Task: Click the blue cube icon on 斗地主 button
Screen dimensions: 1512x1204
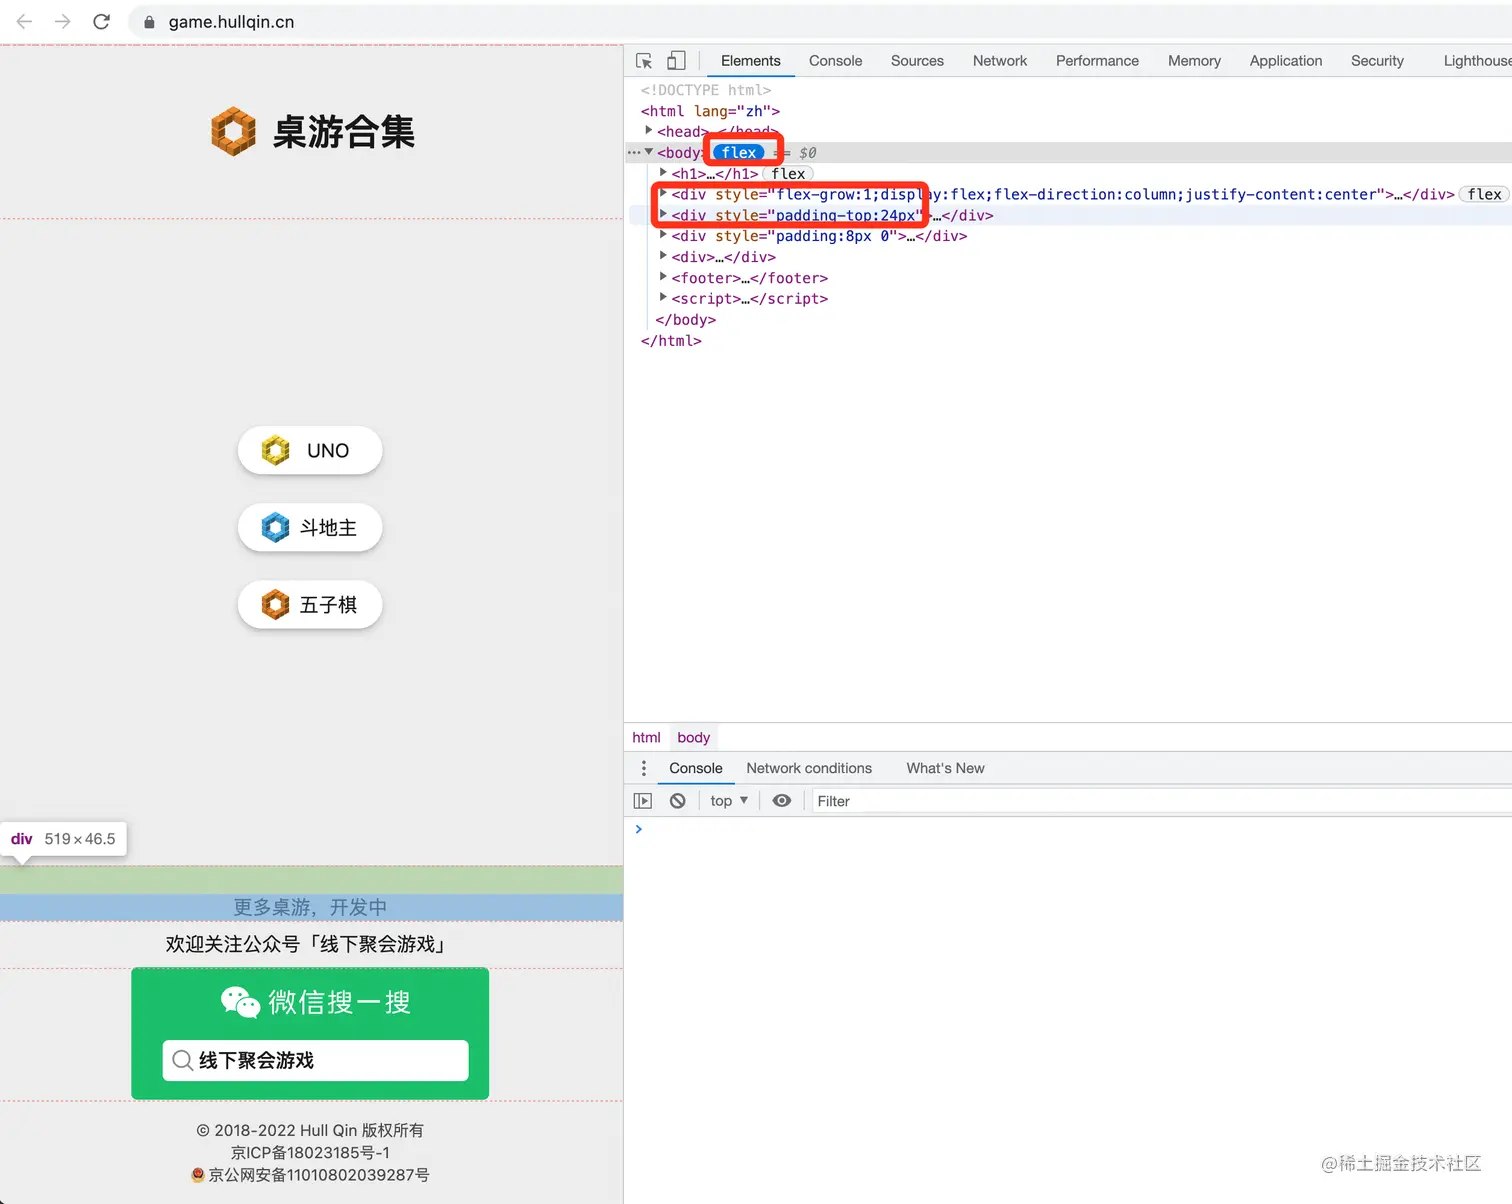Action: click(275, 527)
